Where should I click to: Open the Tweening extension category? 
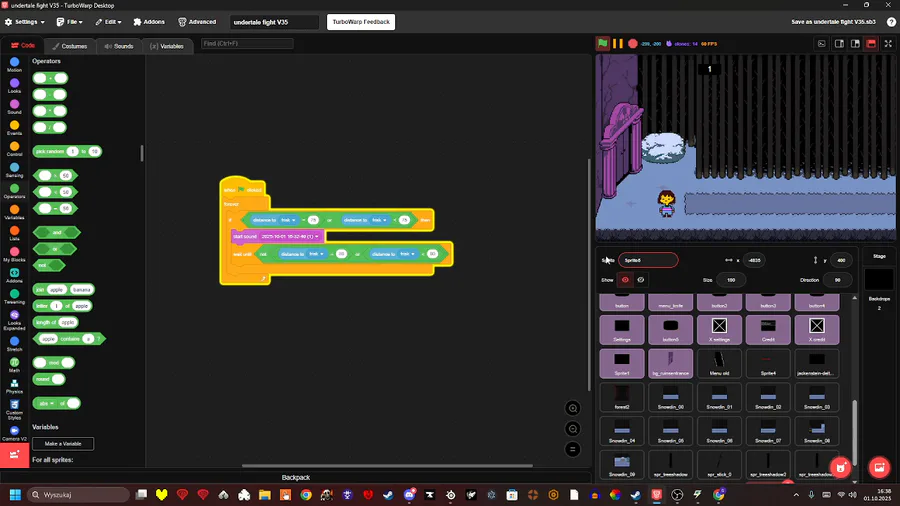coord(14,297)
